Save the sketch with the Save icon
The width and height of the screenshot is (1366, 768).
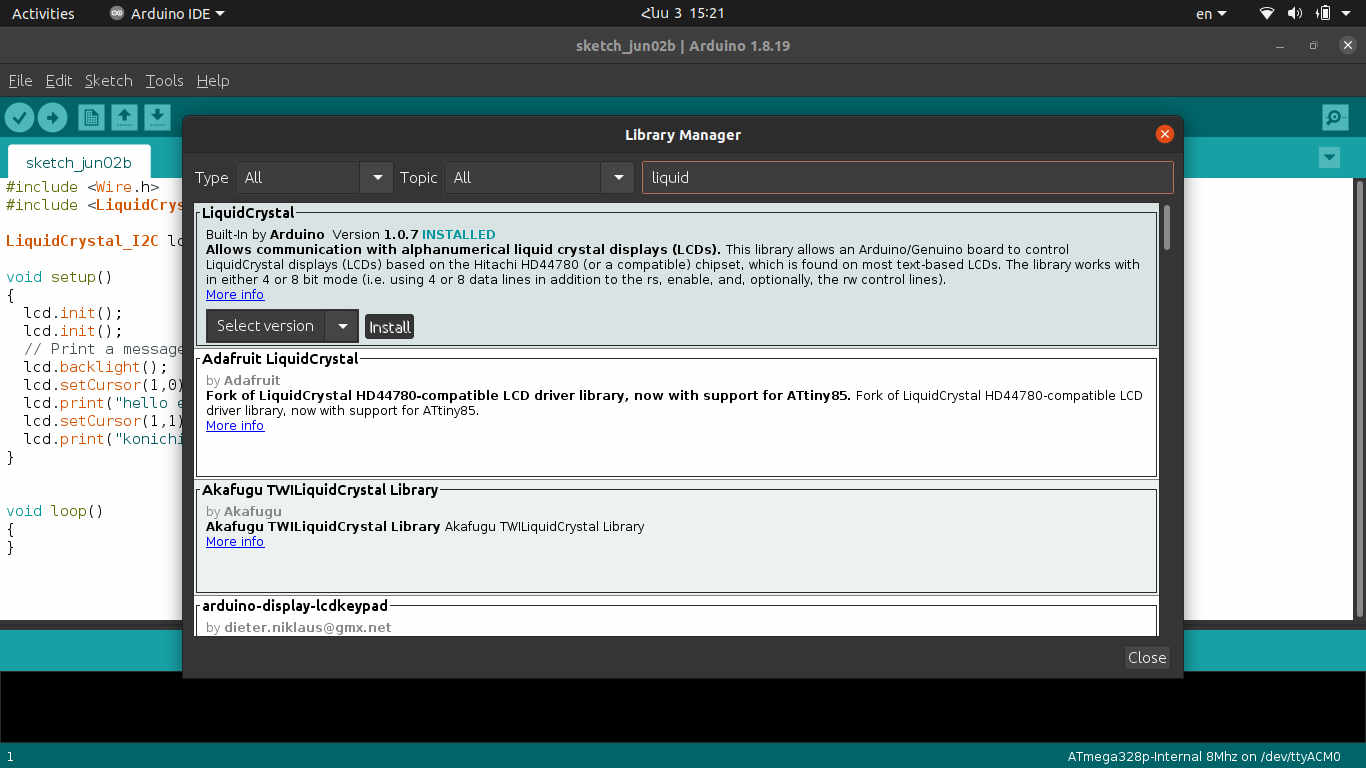pyautogui.click(x=157, y=118)
